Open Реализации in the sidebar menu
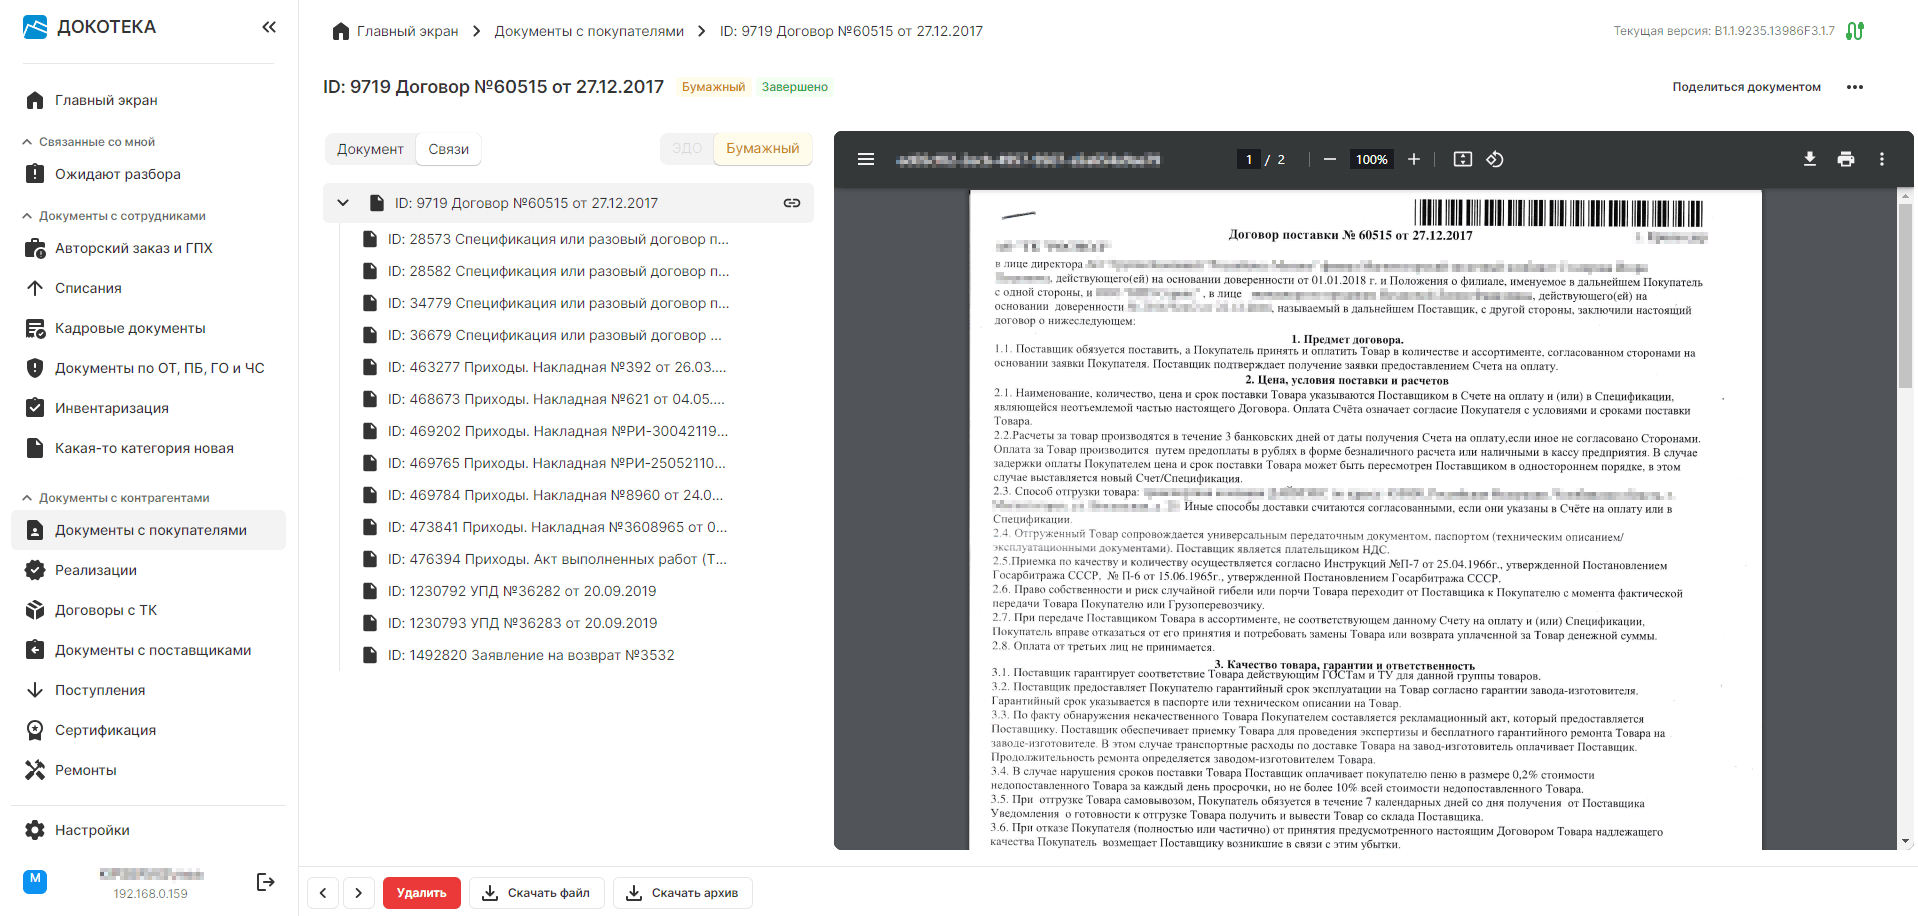 [x=96, y=570]
